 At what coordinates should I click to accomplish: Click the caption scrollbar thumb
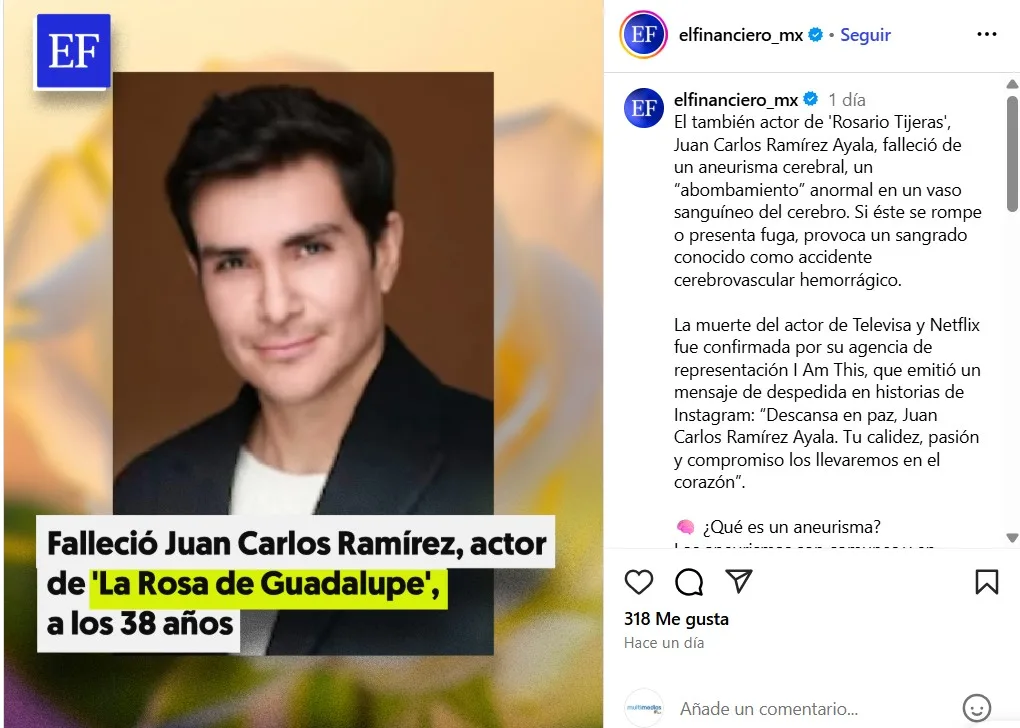coord(1012,154)
